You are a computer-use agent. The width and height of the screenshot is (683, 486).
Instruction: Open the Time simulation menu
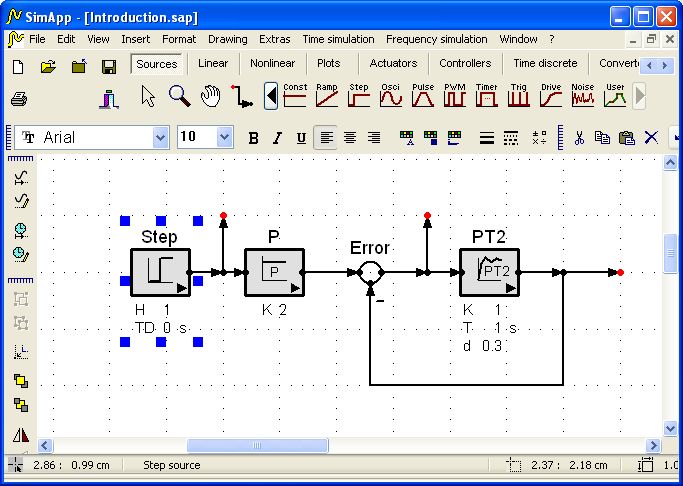[x=338, y=39]
